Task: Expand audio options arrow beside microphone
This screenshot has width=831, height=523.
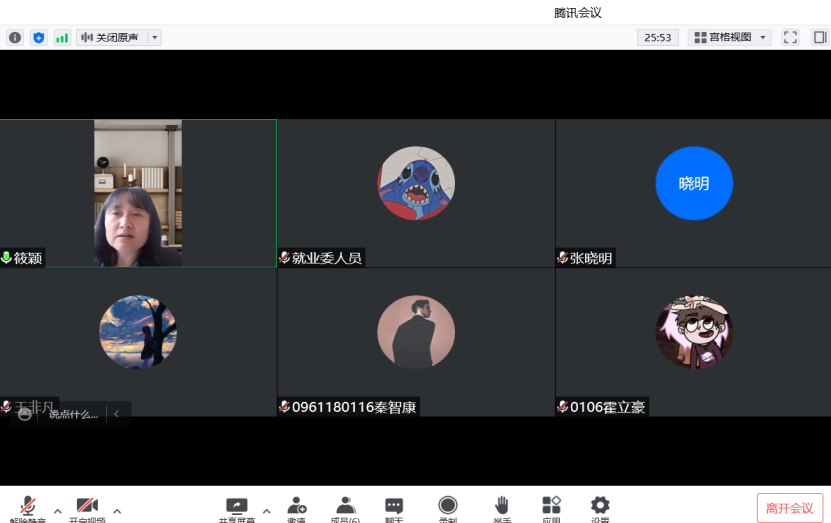Action: (57, 510)
